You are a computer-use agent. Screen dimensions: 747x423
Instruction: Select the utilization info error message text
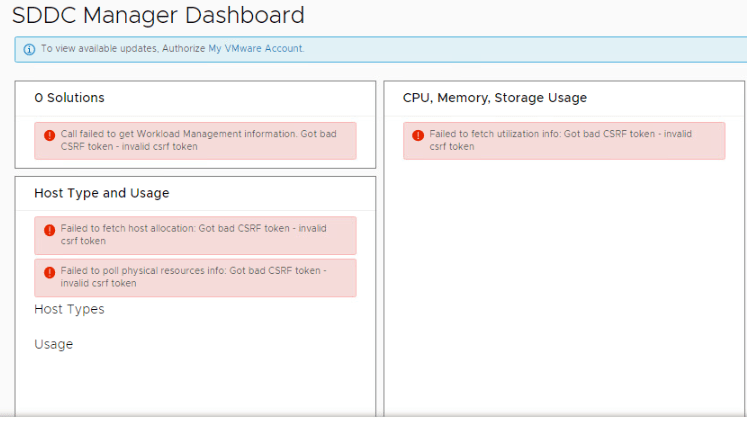click(560, 140)
